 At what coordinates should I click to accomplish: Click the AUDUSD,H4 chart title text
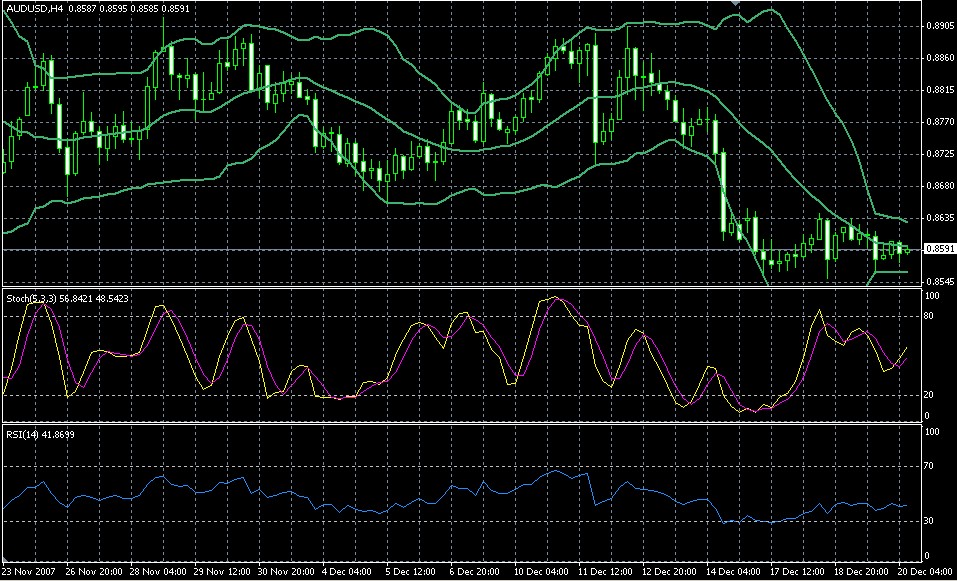click(34, 9)
